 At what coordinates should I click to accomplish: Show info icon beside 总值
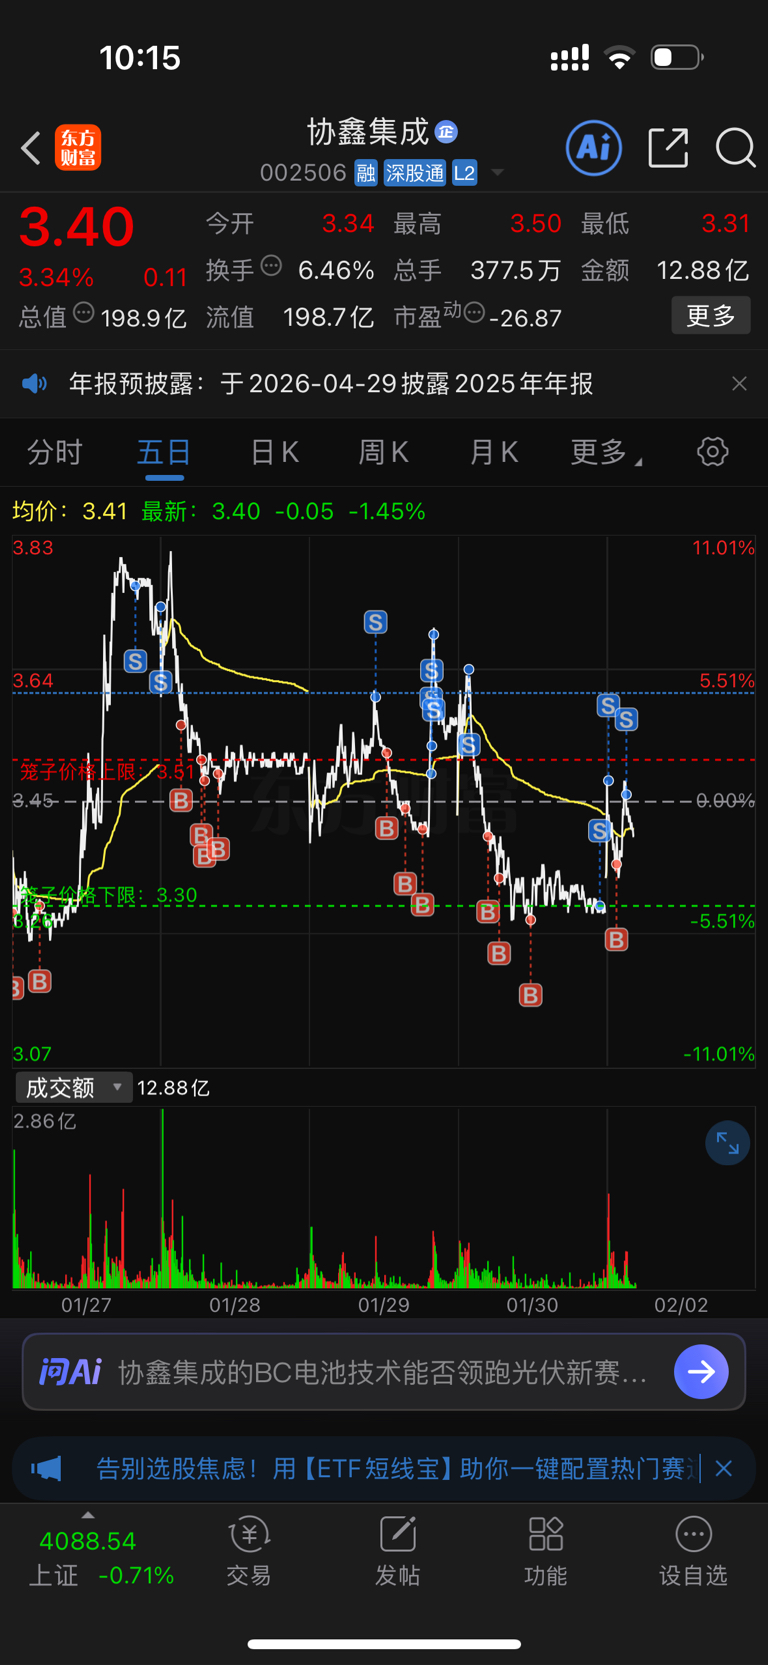(84, 313)
